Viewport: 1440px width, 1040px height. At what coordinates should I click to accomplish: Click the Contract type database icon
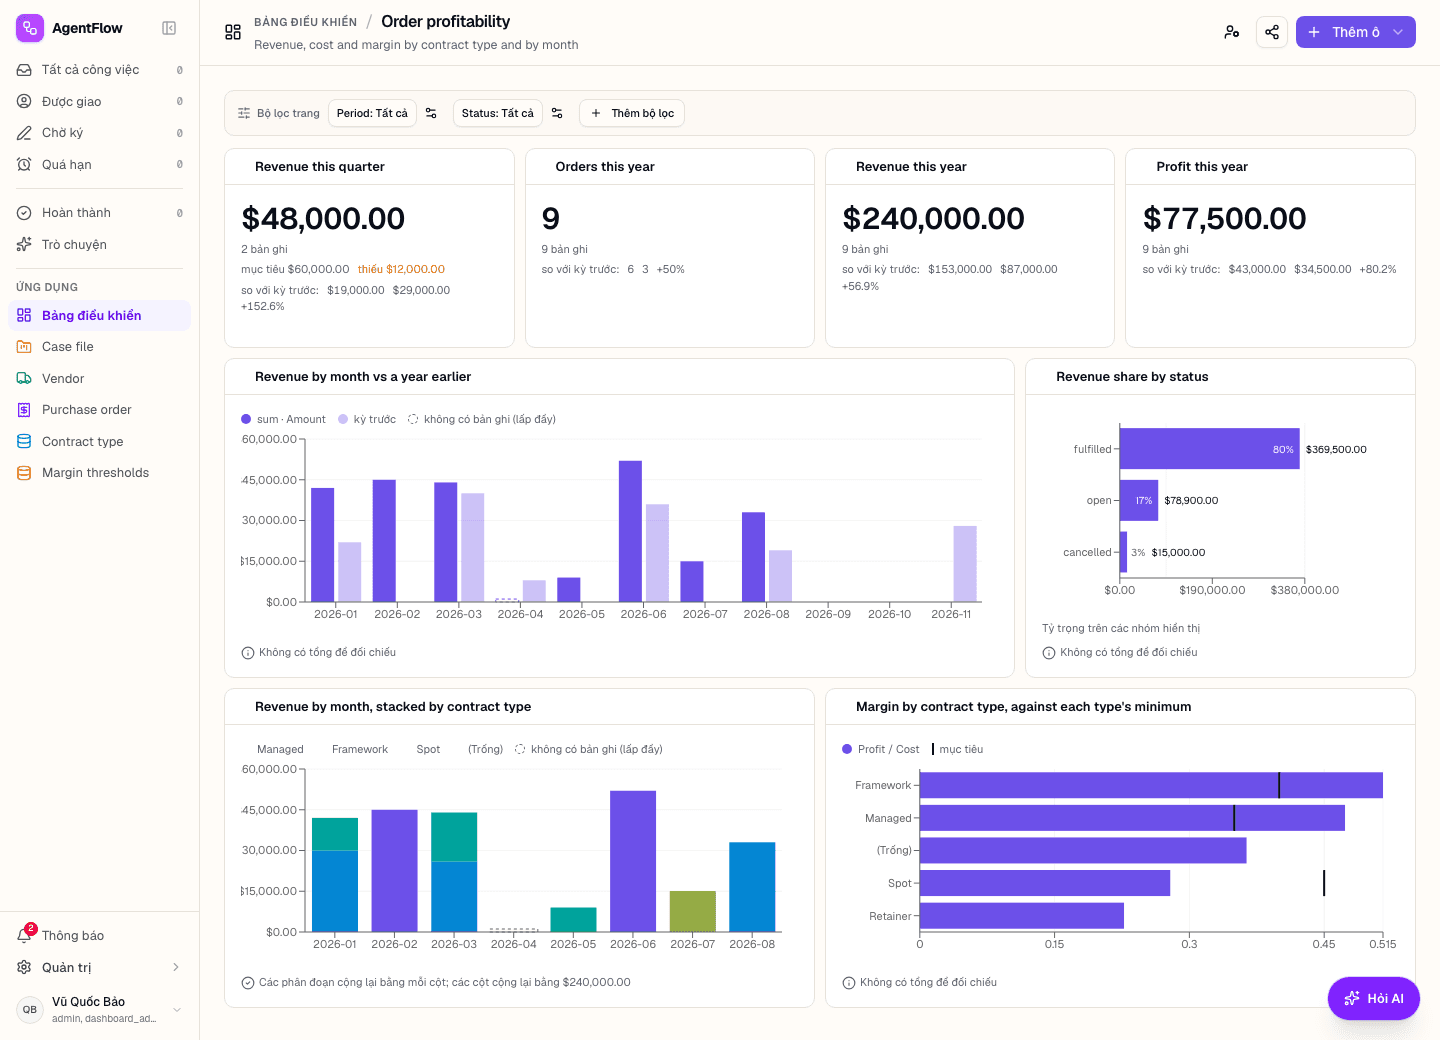[x=24, y=441]
